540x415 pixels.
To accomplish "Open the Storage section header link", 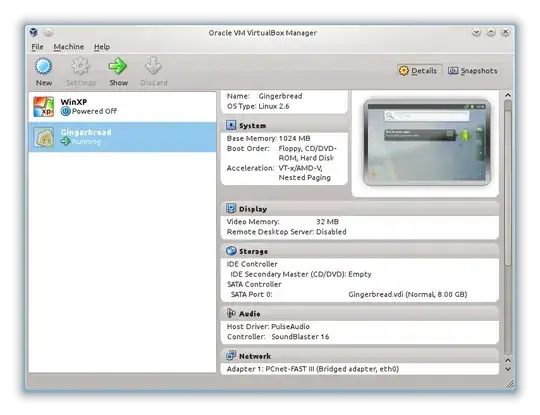I will (x=253, y=251).
